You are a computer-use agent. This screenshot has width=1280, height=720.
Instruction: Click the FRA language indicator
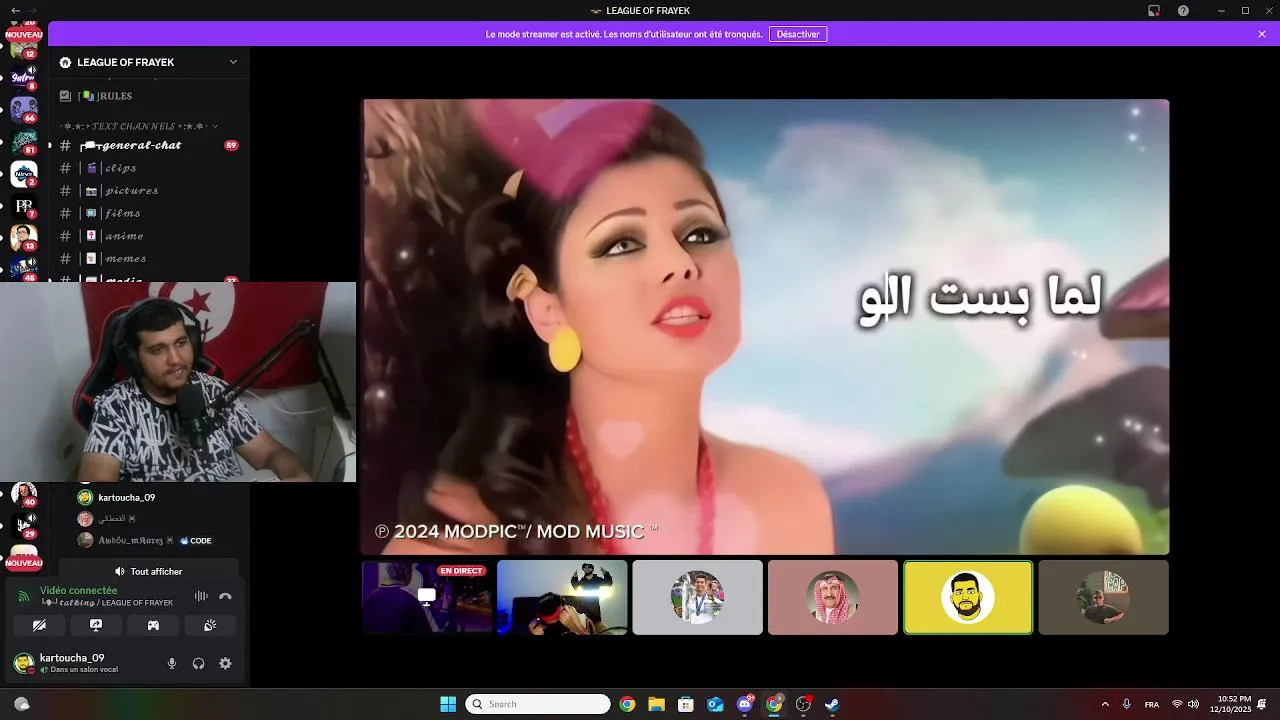[1152, 704]
